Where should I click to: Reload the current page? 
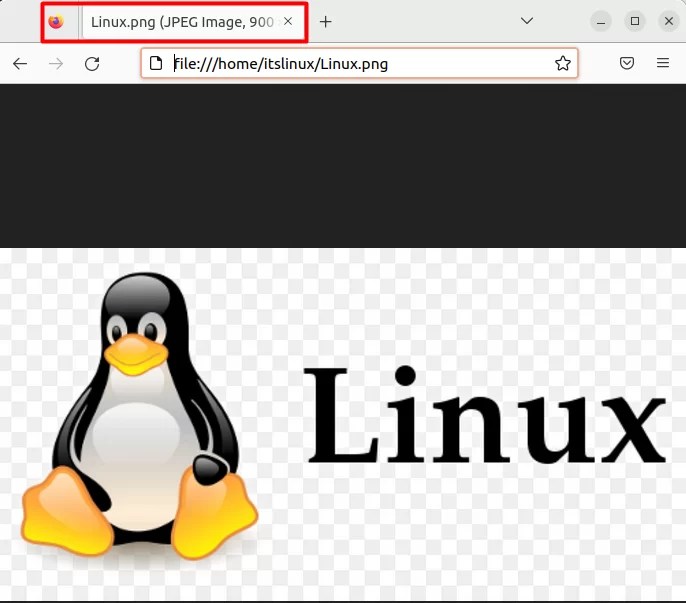[x=92, y=64]
